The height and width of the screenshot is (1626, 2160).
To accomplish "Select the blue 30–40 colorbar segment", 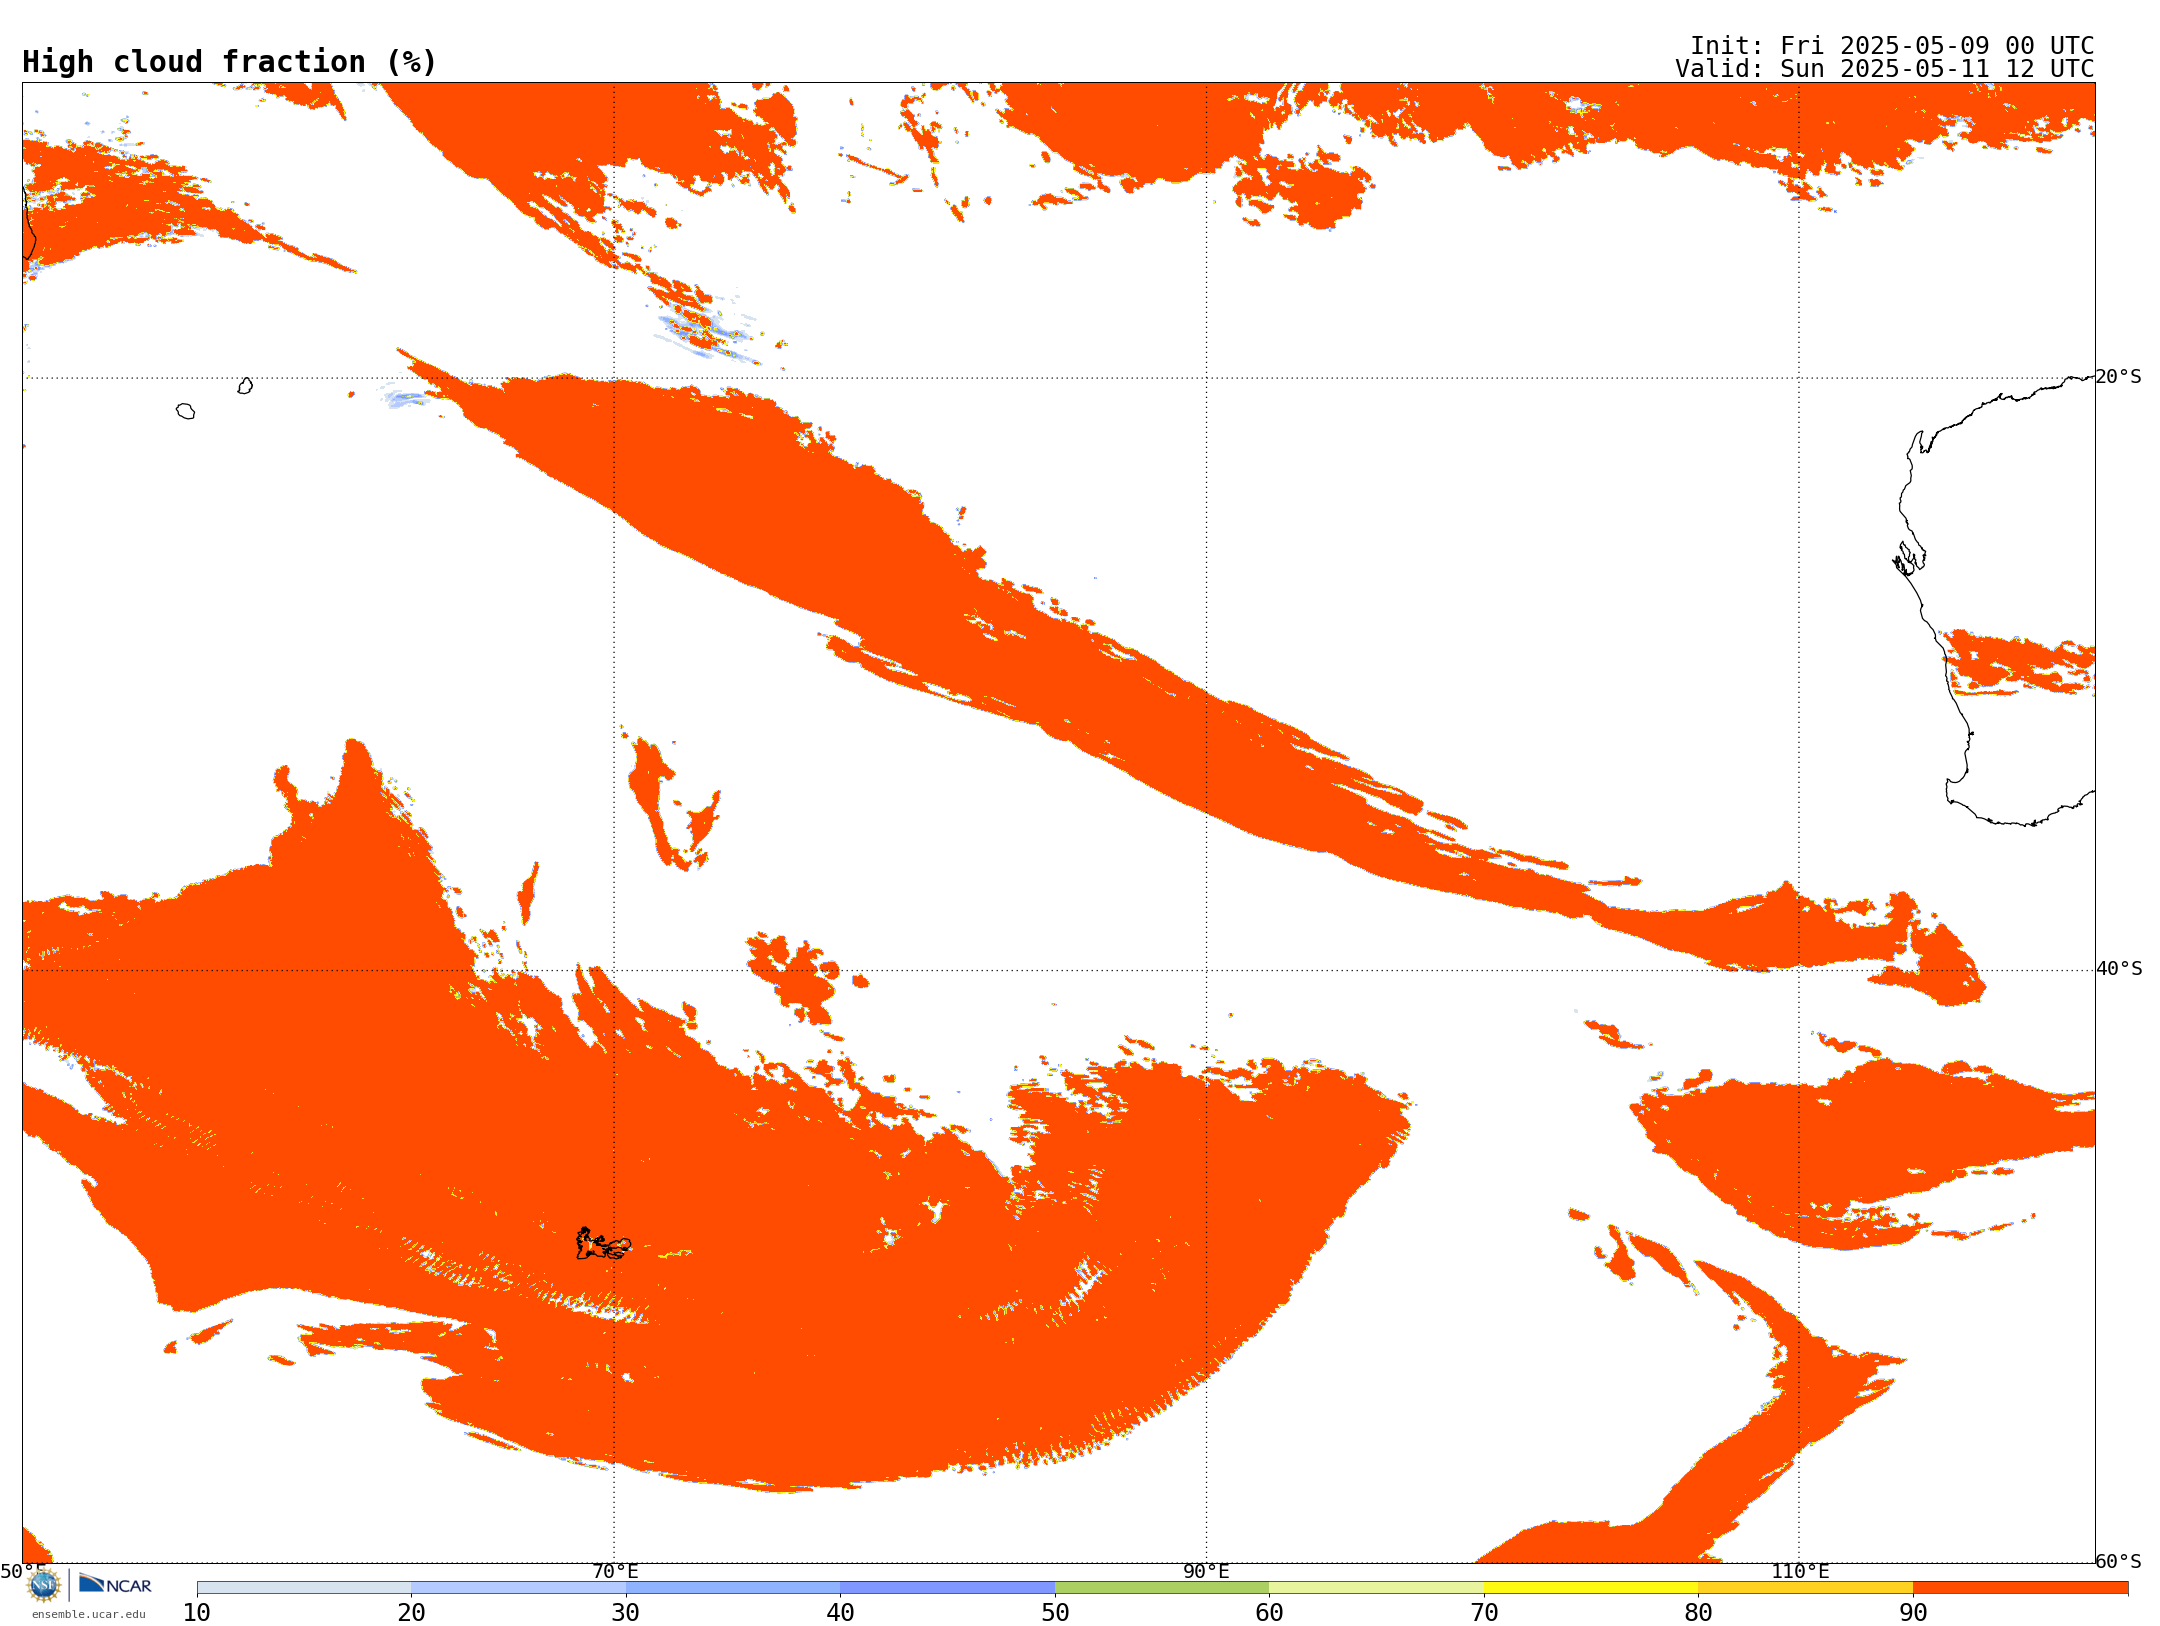I will pyautogui.click(x=733, y=1588).
